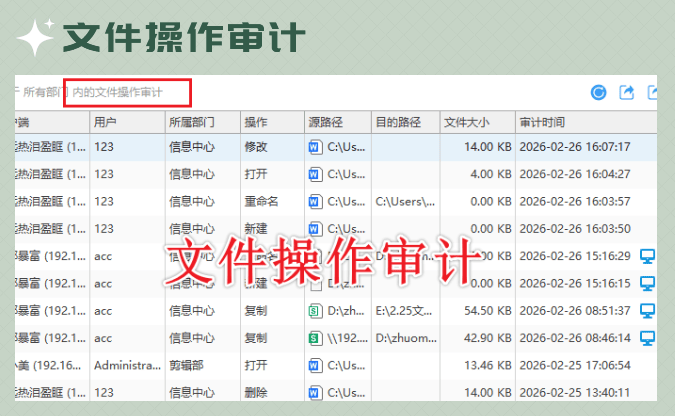This screenshot has height=416, width=675.
Task: Click Excel file icon in 08:46:14 row
Action: point(315,338)
